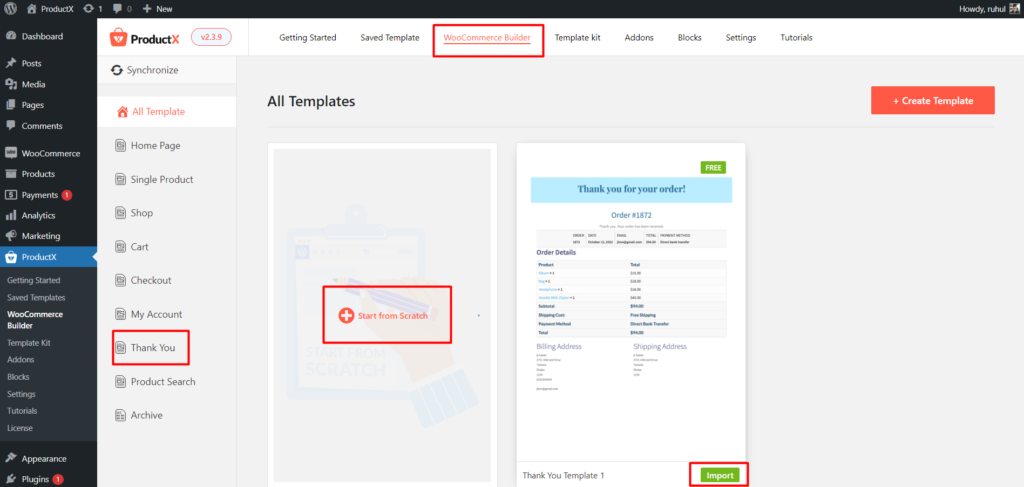Click the Products icon in sidebar
This screenshot has width=1024, height=487.
point(11,174)
